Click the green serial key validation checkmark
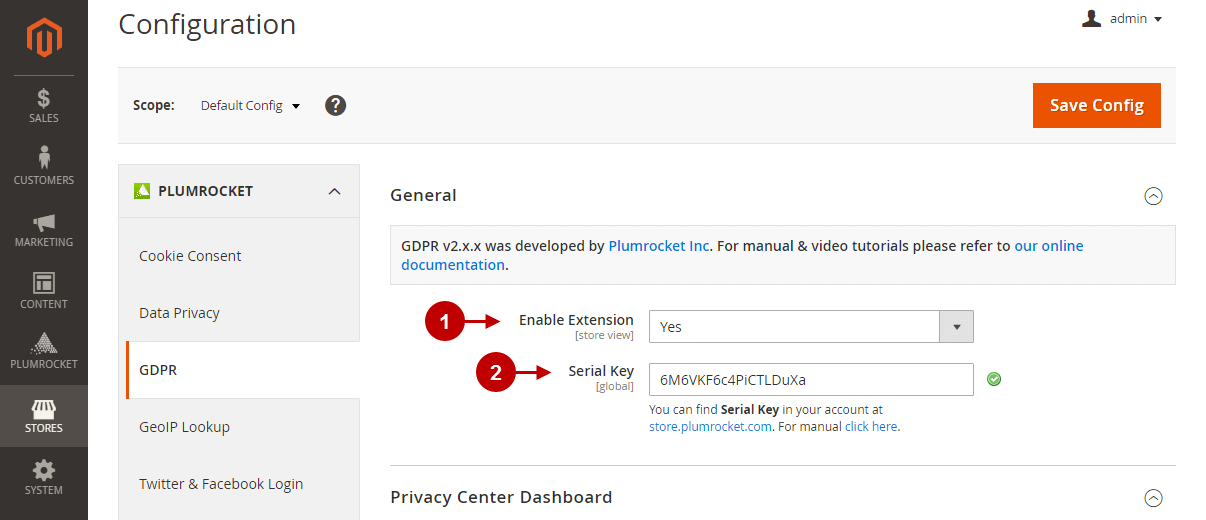Screen dimensions: 1206x520 point(994,379)
